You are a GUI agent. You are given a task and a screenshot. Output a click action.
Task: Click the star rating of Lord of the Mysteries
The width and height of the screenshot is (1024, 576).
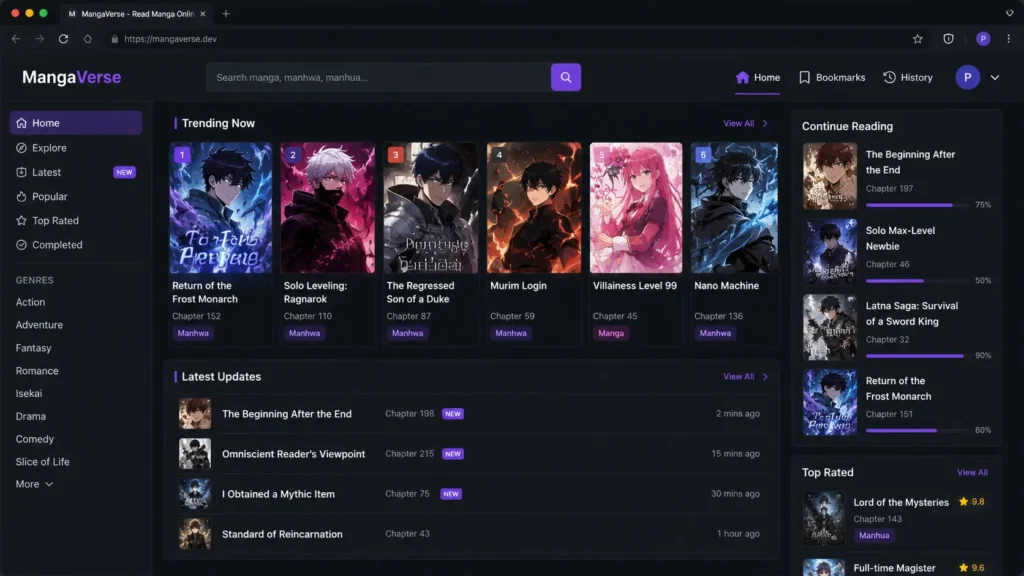(x=971, y=502)
